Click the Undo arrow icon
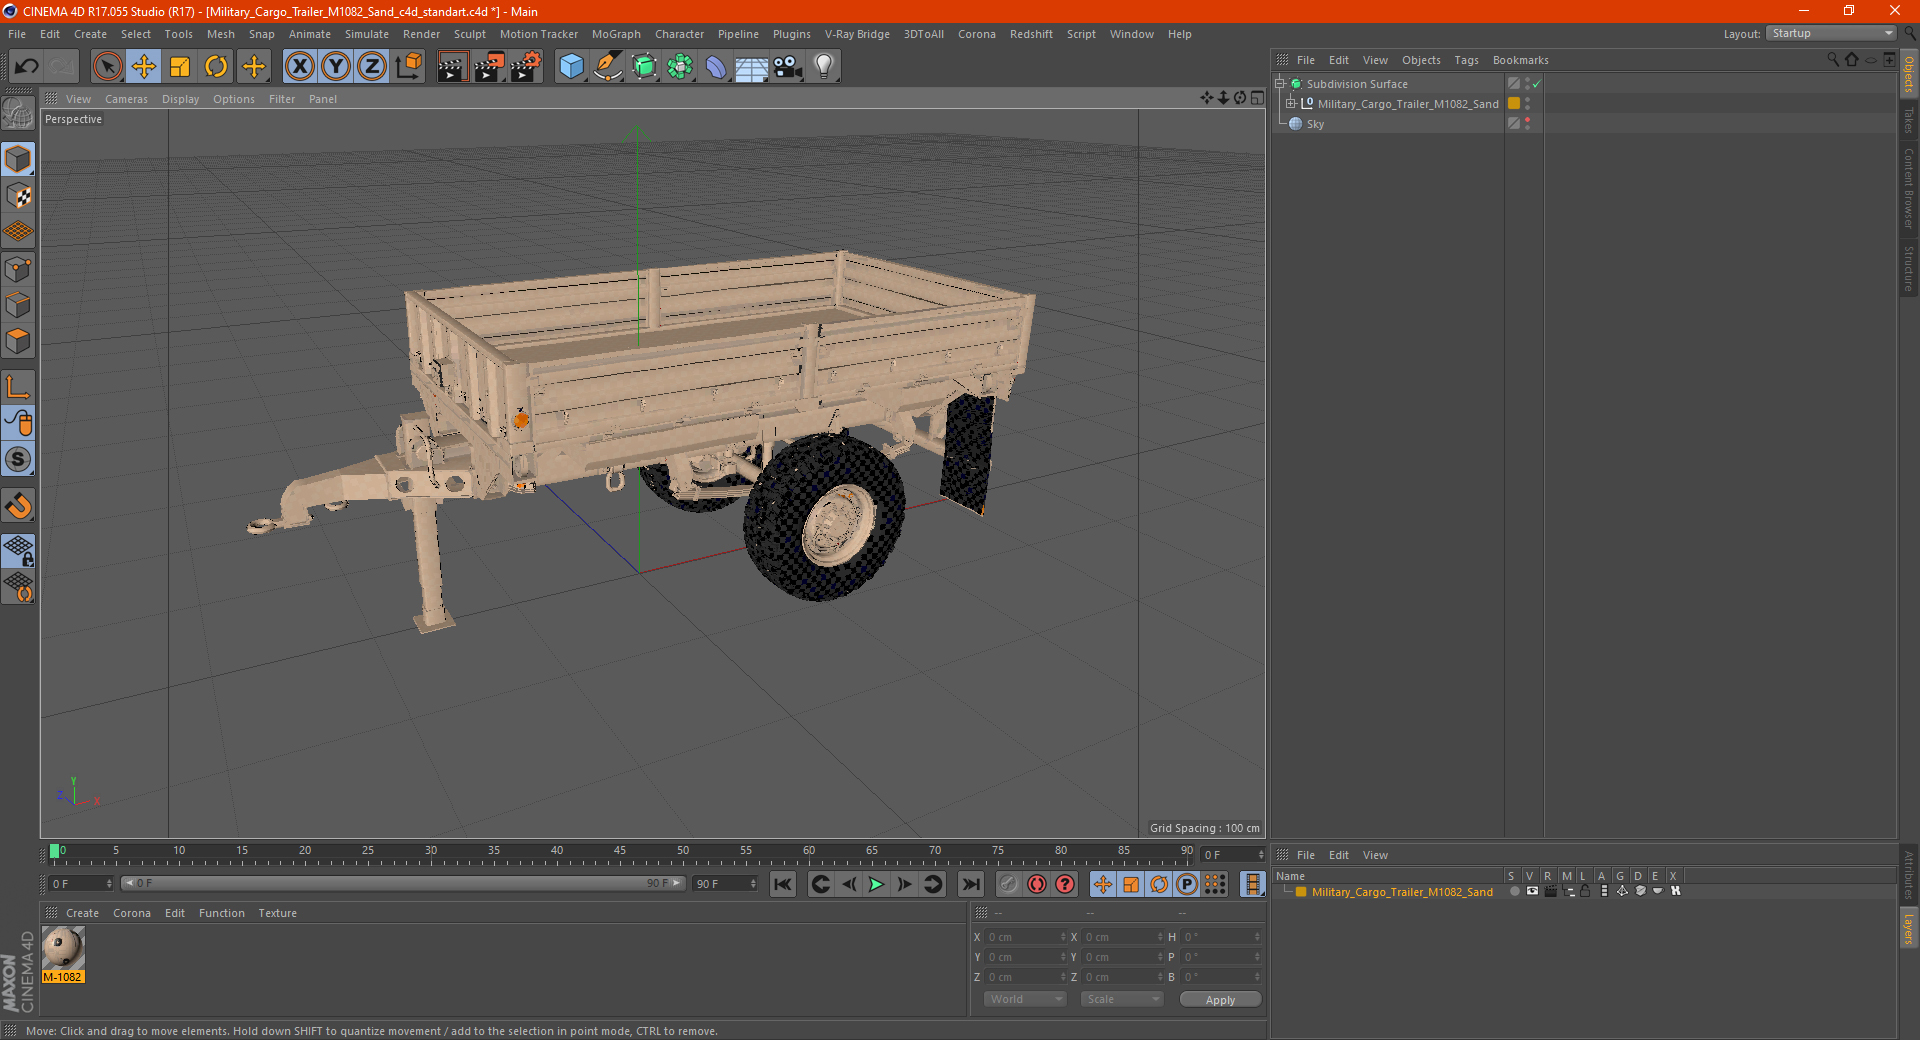The height and width of the screenshot is (1040, 1920). [x=27, y=67]
